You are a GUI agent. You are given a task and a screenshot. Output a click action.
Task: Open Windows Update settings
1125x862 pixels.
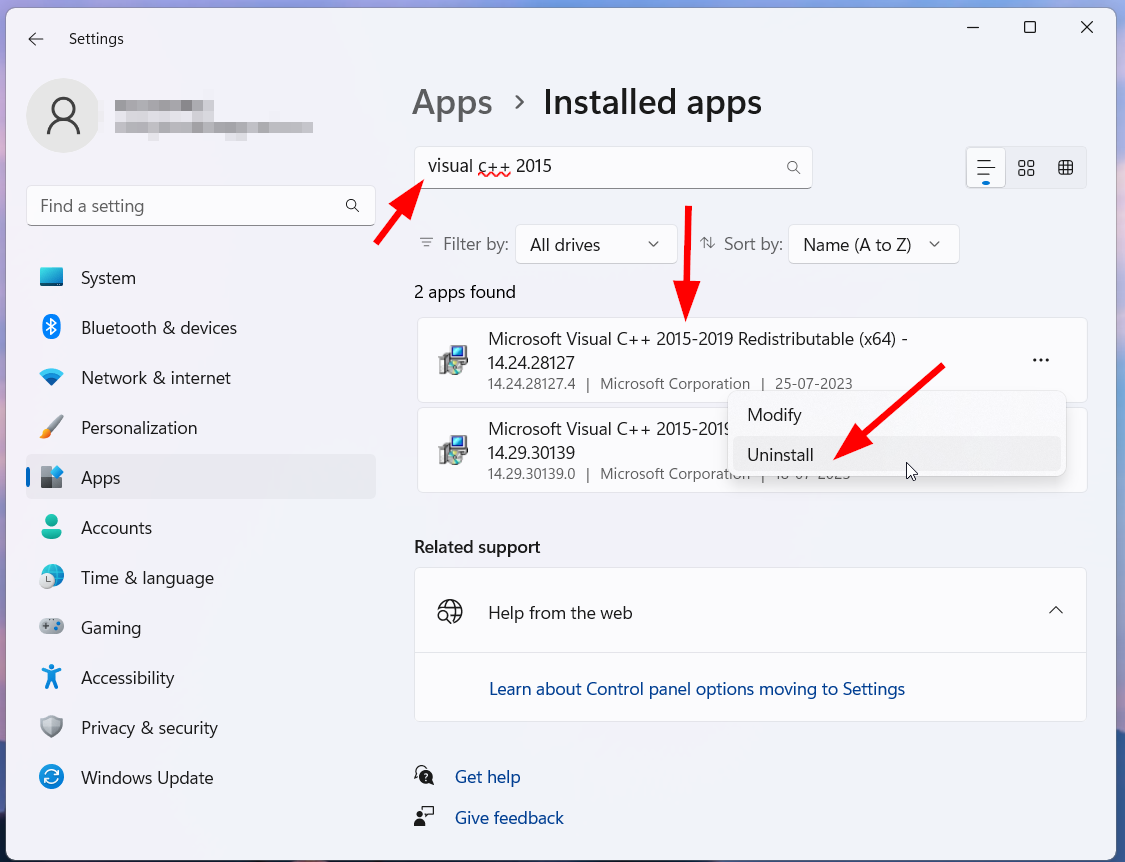click(201, 777)
